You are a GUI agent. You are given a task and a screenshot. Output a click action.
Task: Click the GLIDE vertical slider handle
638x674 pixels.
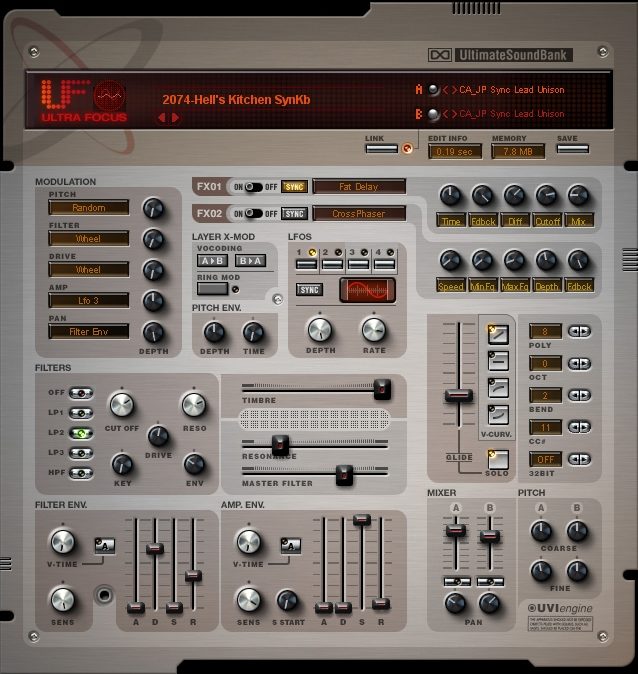tap(459, 395)
